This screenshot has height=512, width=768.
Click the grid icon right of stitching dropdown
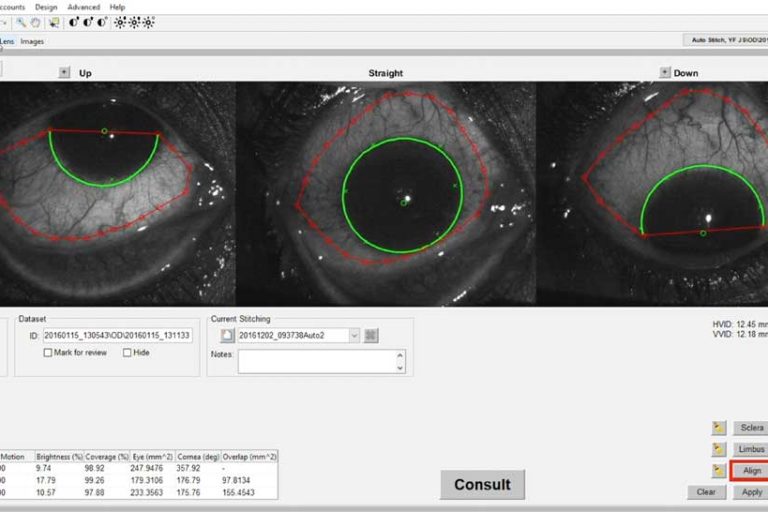point(371,336)
